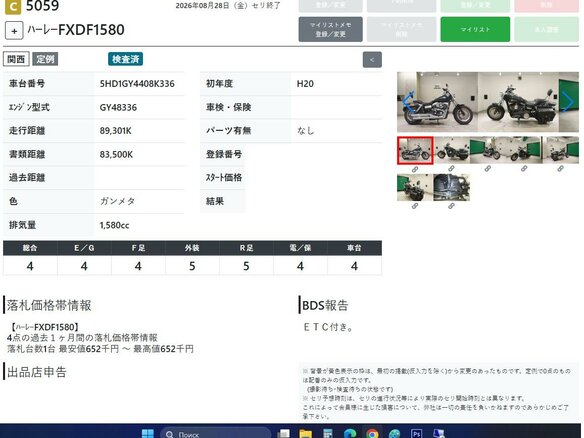584x438 pixels.
Task: Open link icon under fourth thumbnail
Action: click(x=524, y=169)
